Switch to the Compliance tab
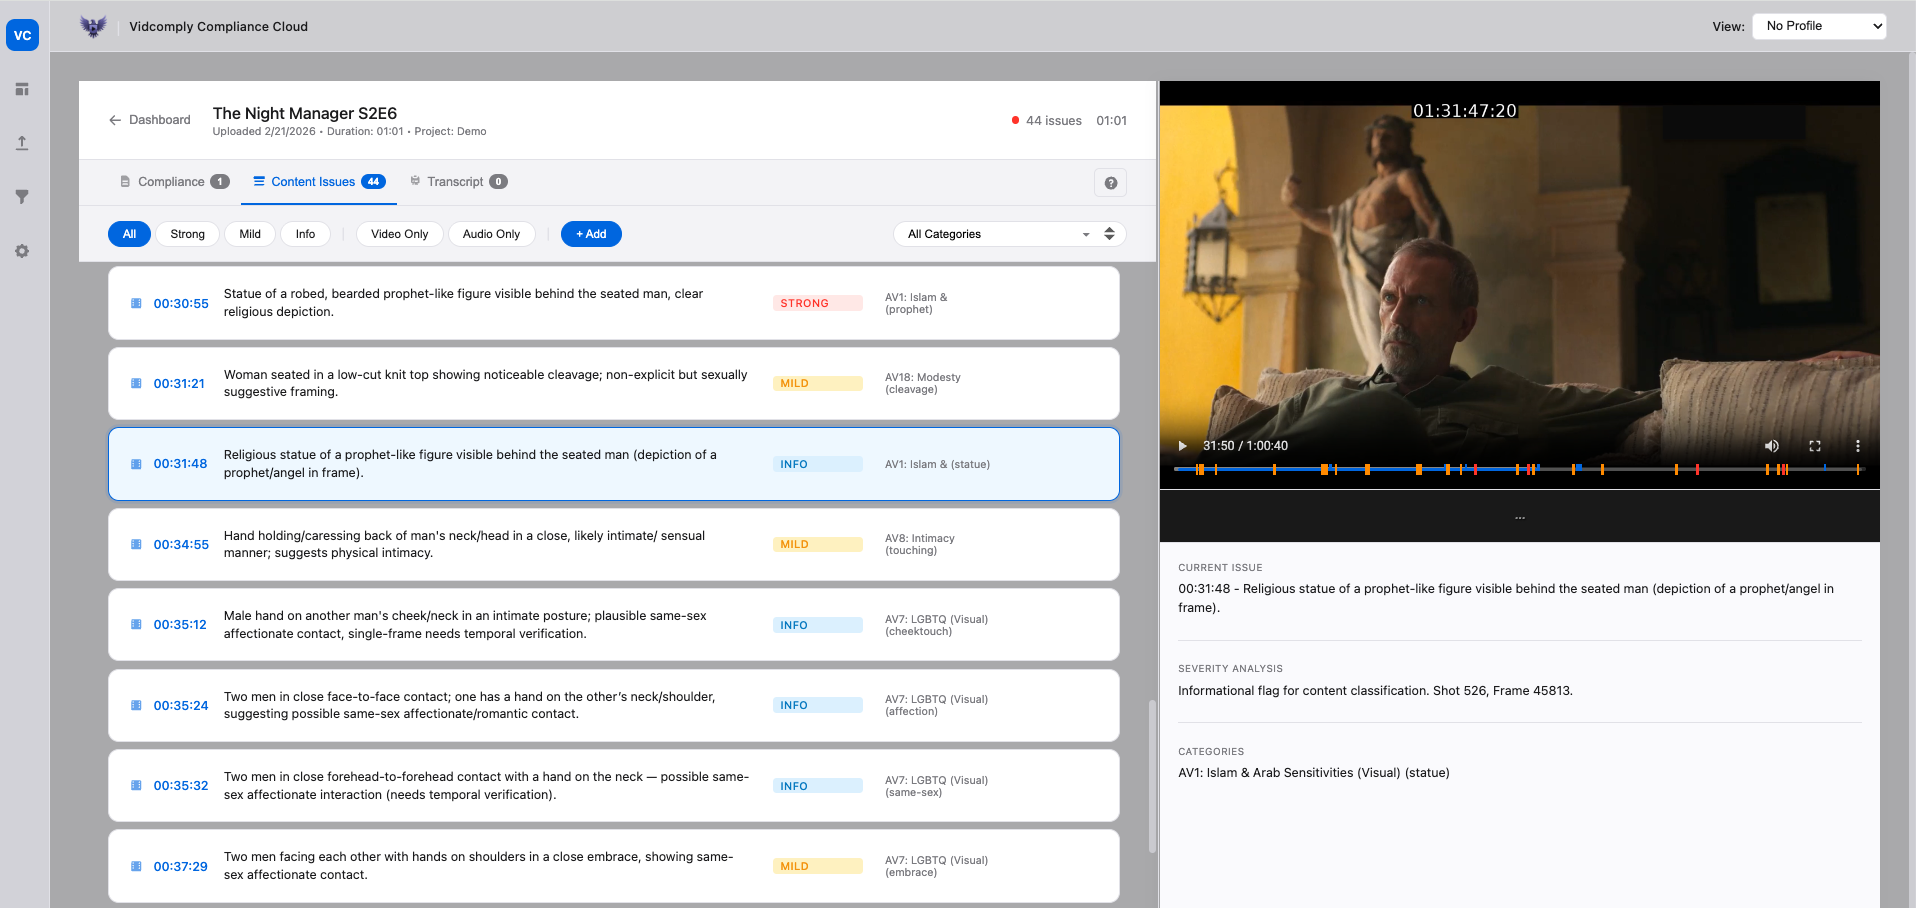 [174, 182]
